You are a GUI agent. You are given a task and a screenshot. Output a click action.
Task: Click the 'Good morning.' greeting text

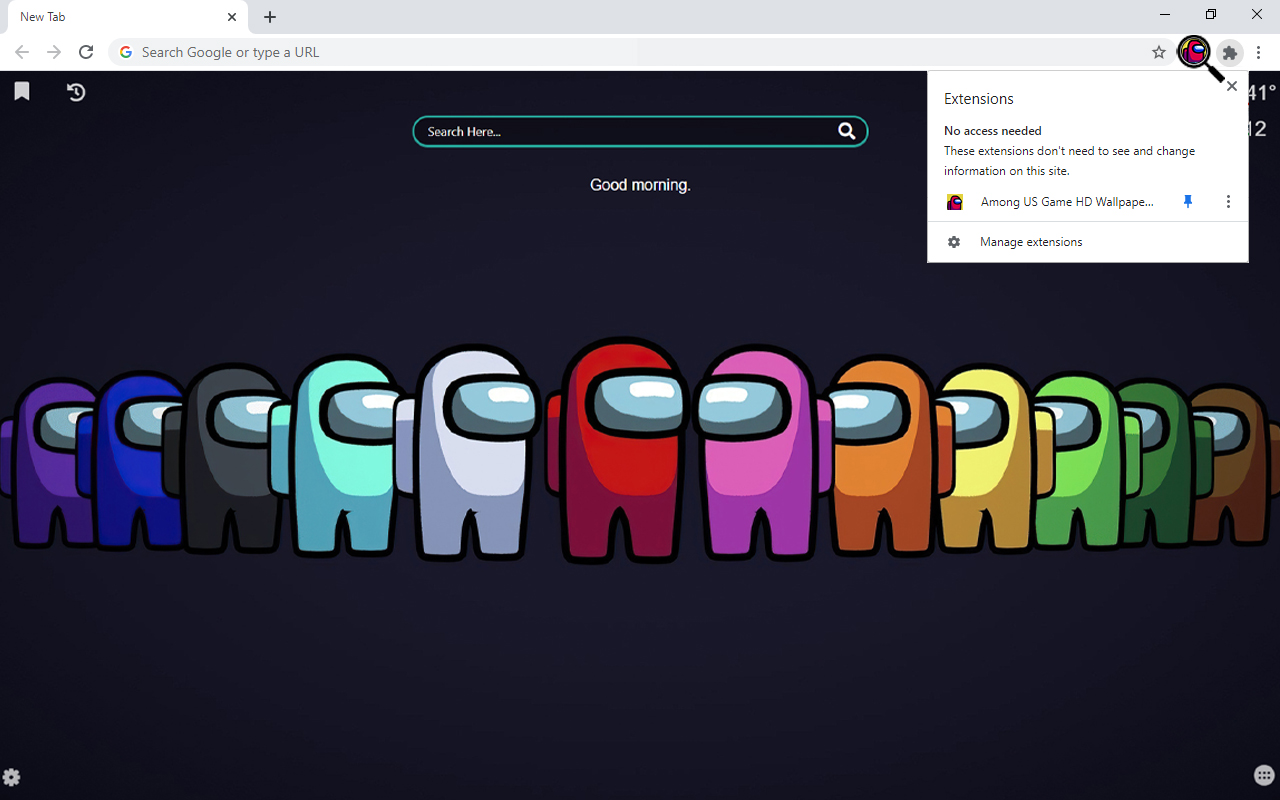[x=640, y=185]
